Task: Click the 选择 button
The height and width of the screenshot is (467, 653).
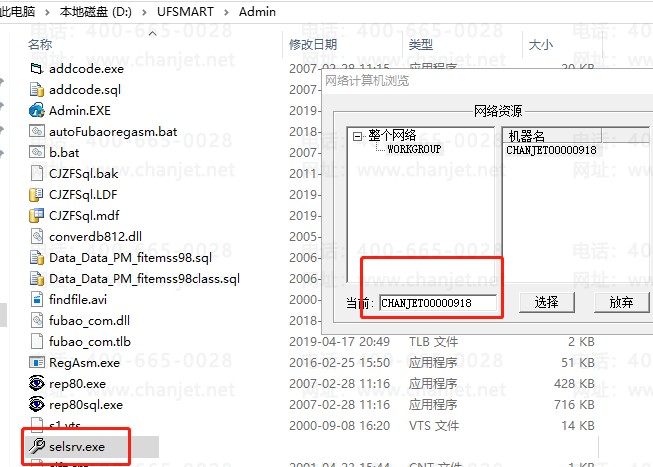Action: [x=547, y=302]
